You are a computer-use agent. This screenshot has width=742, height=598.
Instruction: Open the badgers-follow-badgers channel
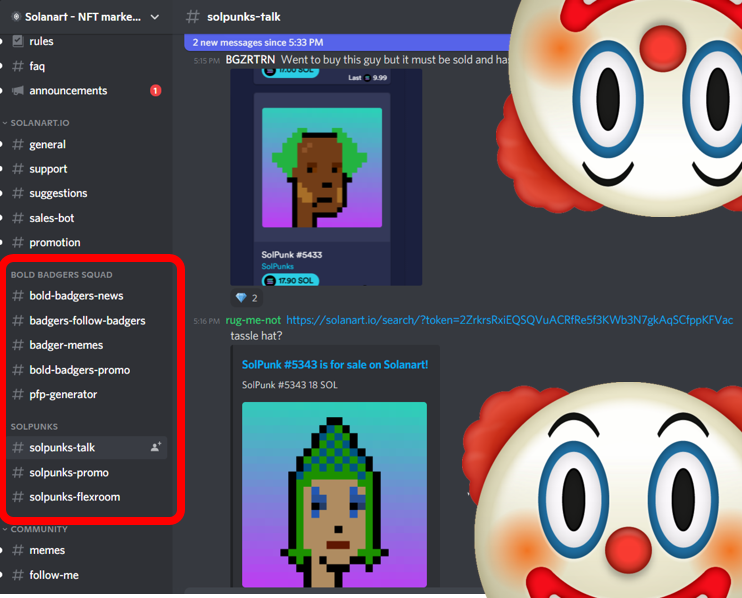[x=87, y=321]
